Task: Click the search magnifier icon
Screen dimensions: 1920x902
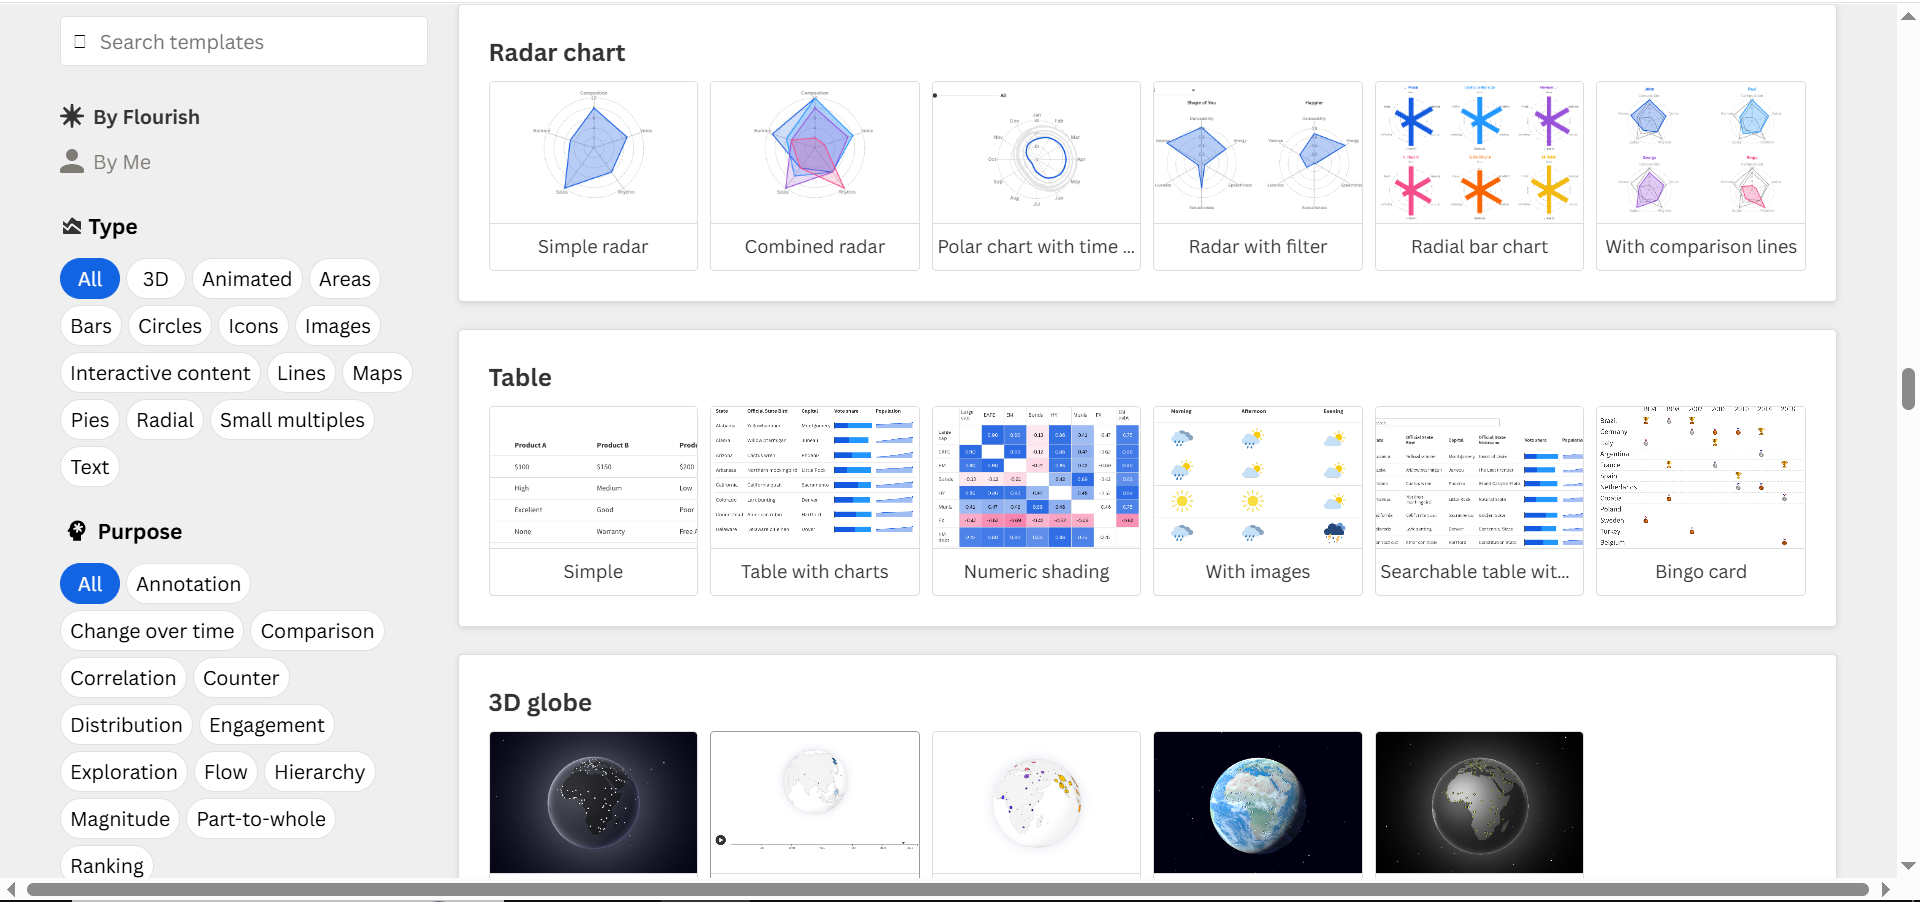Action: tap(80, 42)
